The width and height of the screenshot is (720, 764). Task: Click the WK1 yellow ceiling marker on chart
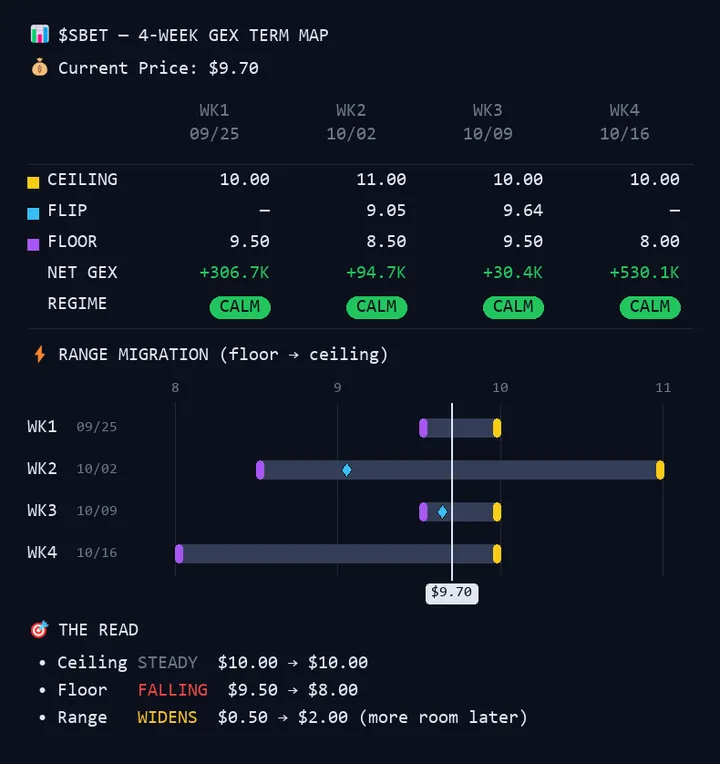click(x=497, y=428)
